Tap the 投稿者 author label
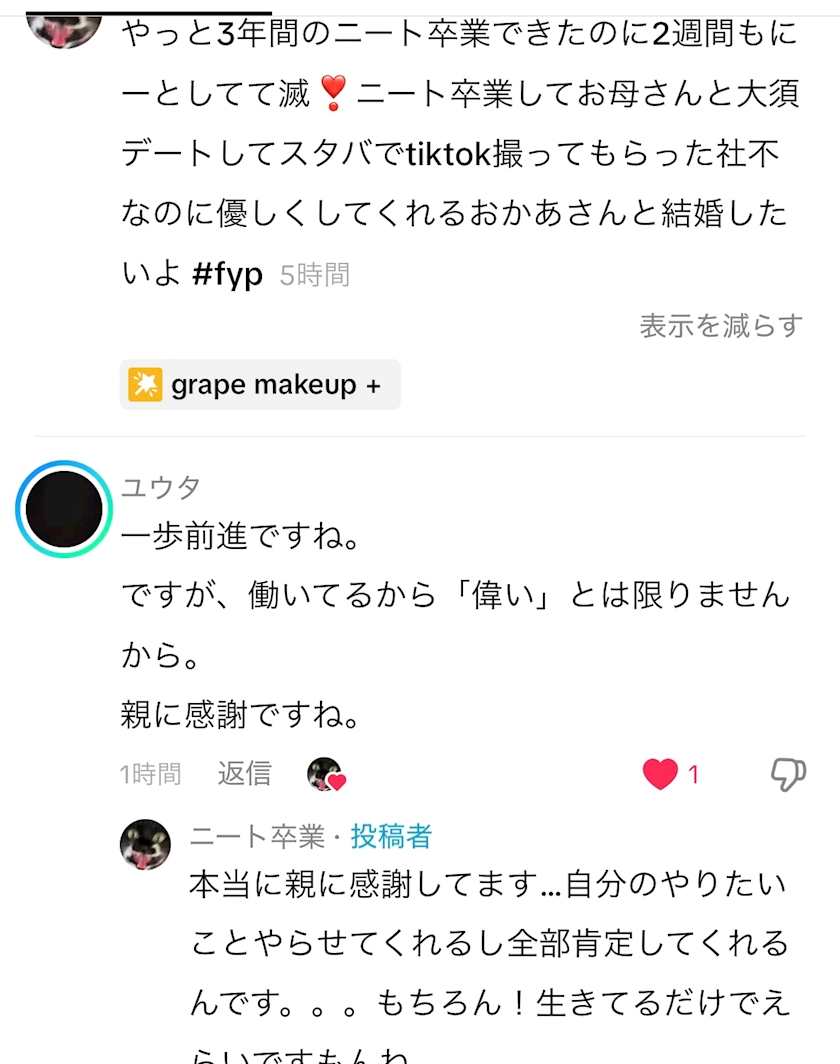This screenshot has height=1064, width=840. (x=391, y=836)
